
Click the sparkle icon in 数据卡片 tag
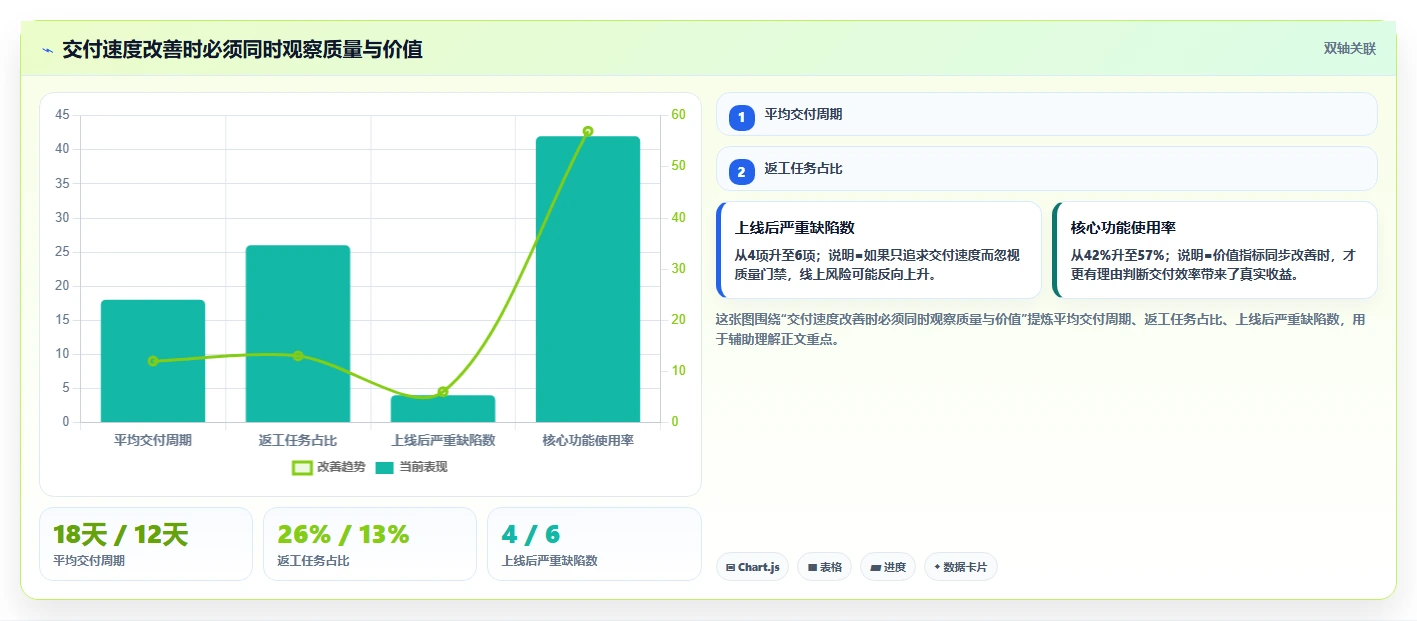pyautogui.click(x=937, y=567)
